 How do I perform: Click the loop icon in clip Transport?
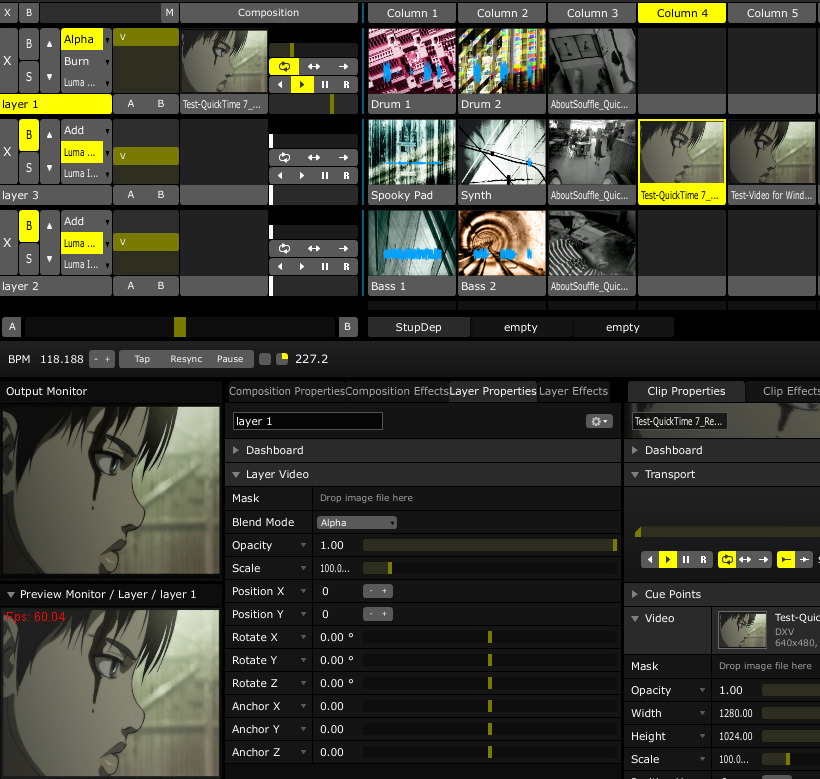tap(727, 559)
